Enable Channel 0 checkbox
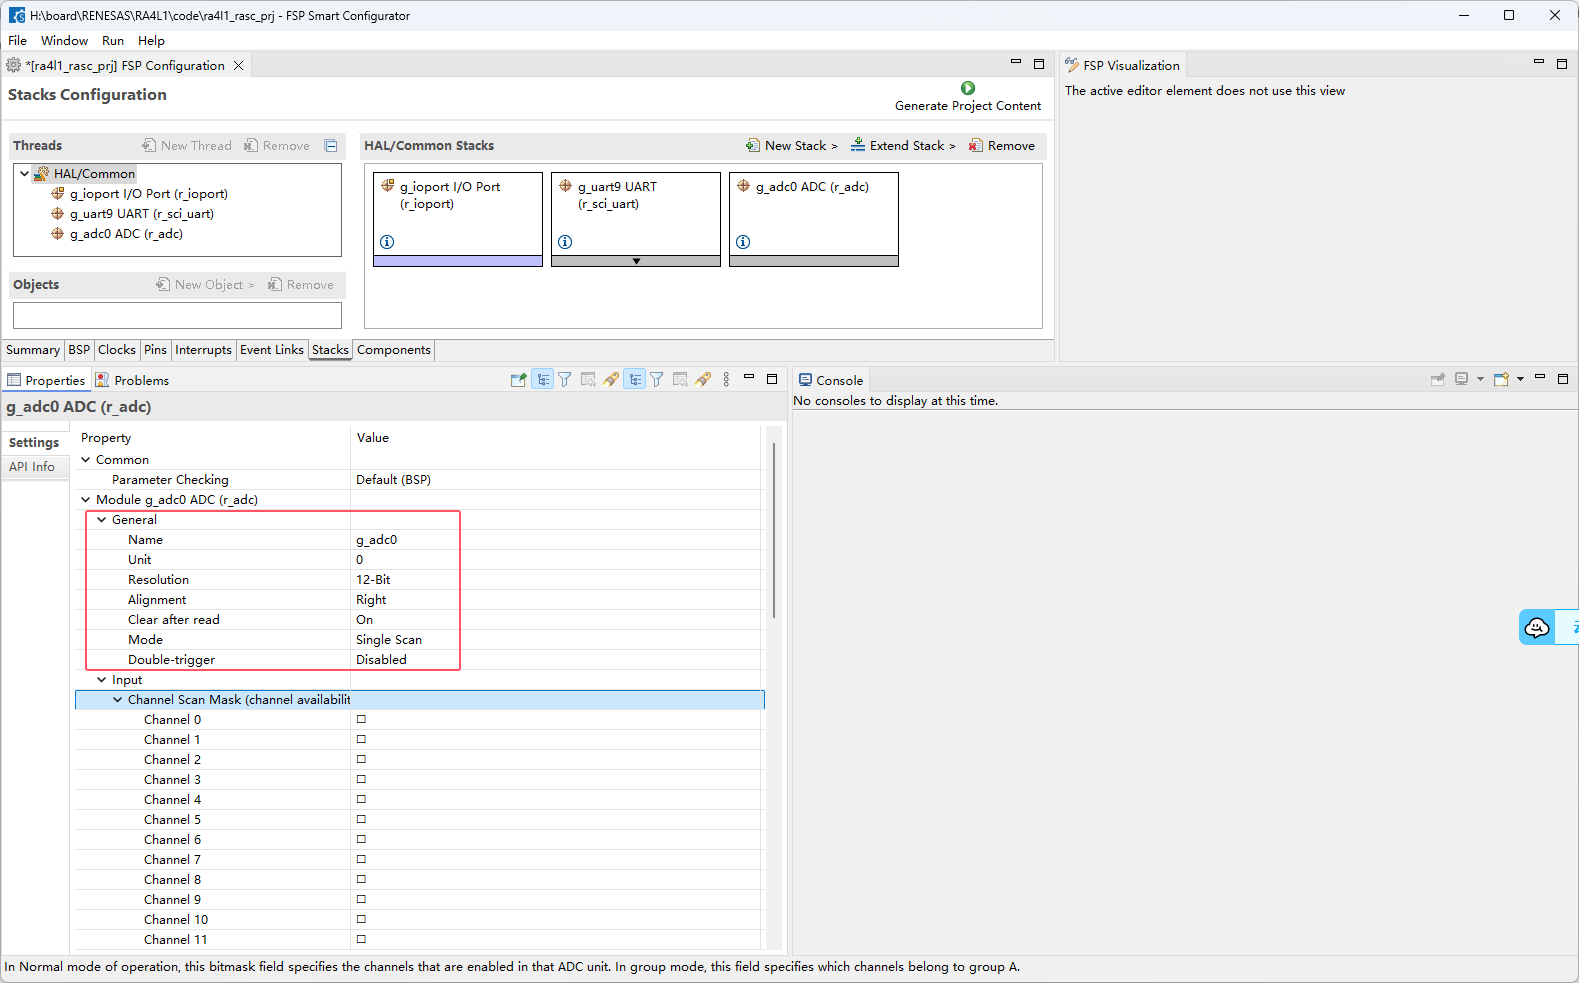 [361, 719]
